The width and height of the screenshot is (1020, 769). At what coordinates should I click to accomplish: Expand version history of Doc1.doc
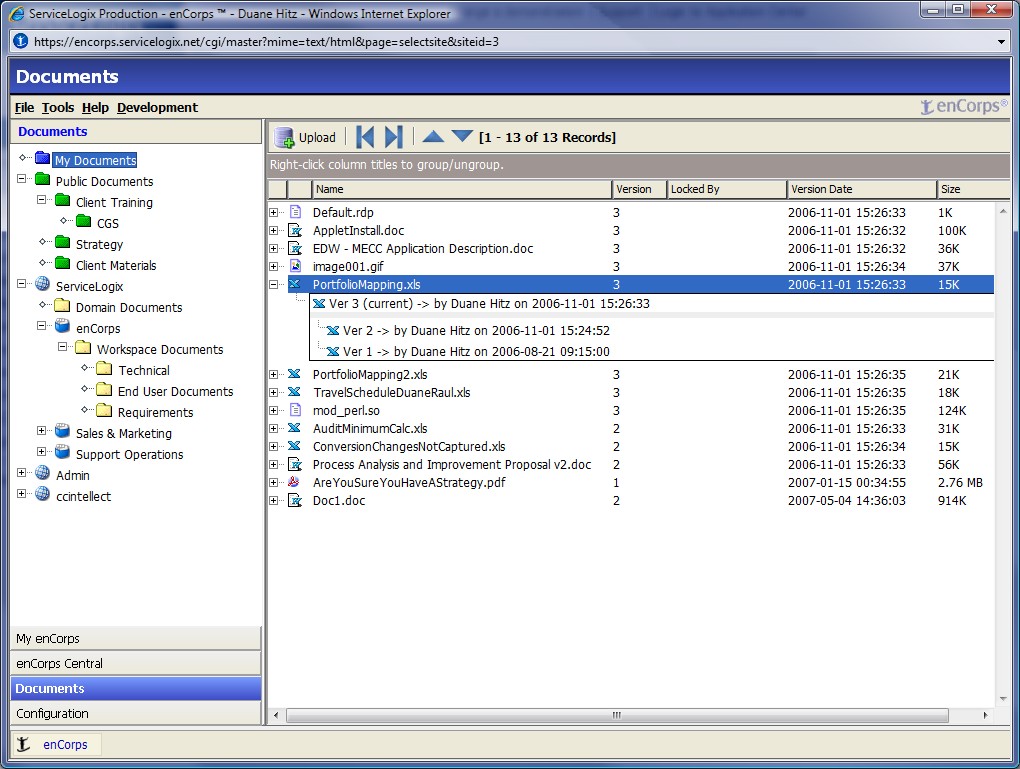(274, 500)
